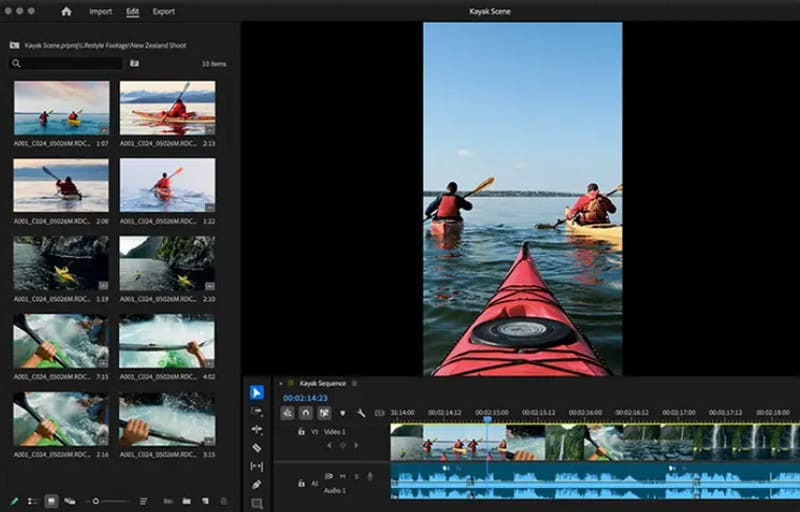Viewport: 800px width, 512px height.
Task: Open timeline wrench settings
Action: (361, 413)
